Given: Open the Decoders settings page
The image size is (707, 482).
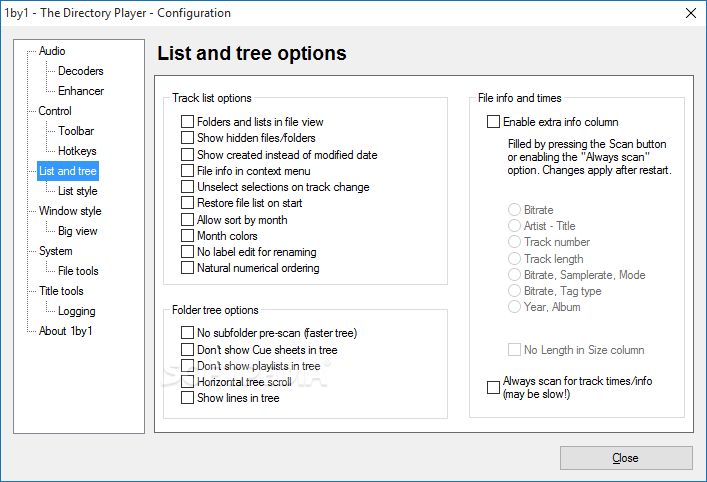Looking at the screenshot, I should coord(81,71).
